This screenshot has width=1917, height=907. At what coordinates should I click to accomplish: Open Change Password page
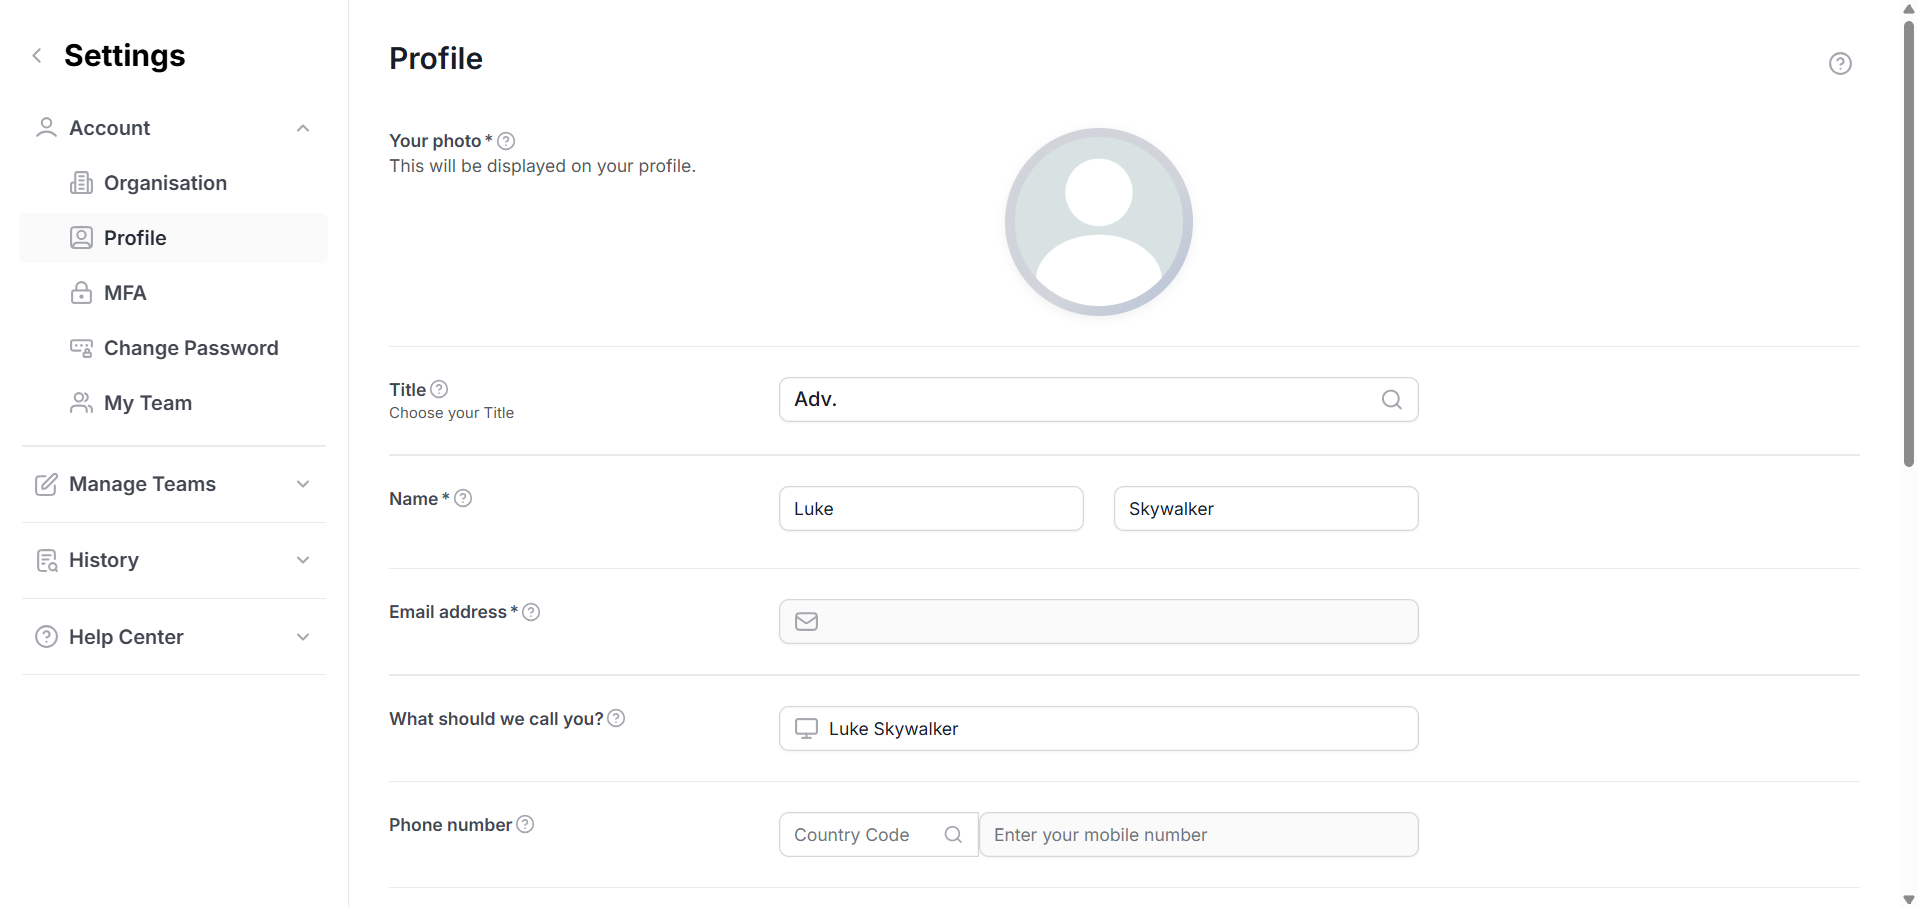click(190, 348)
